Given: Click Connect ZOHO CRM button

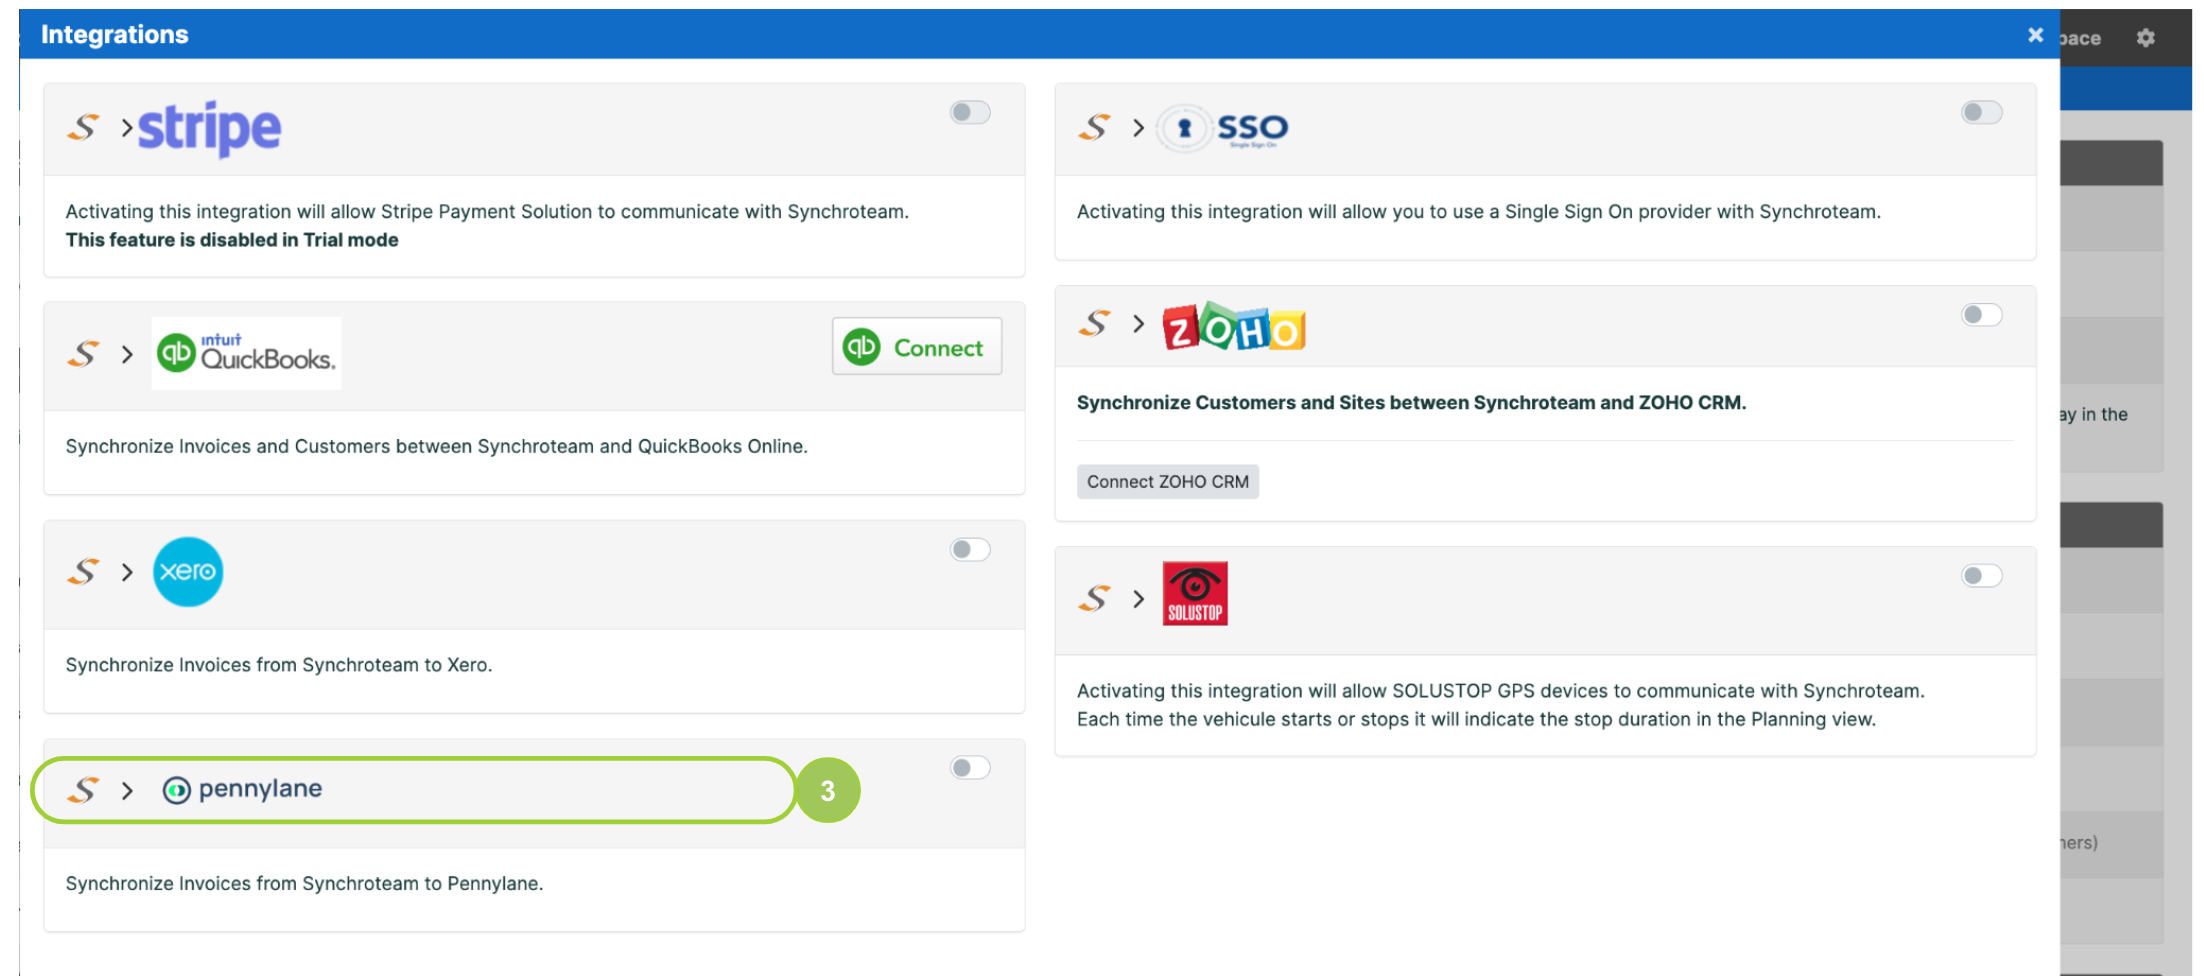Looking at the screenshot, I should [x=1168, y=482].
